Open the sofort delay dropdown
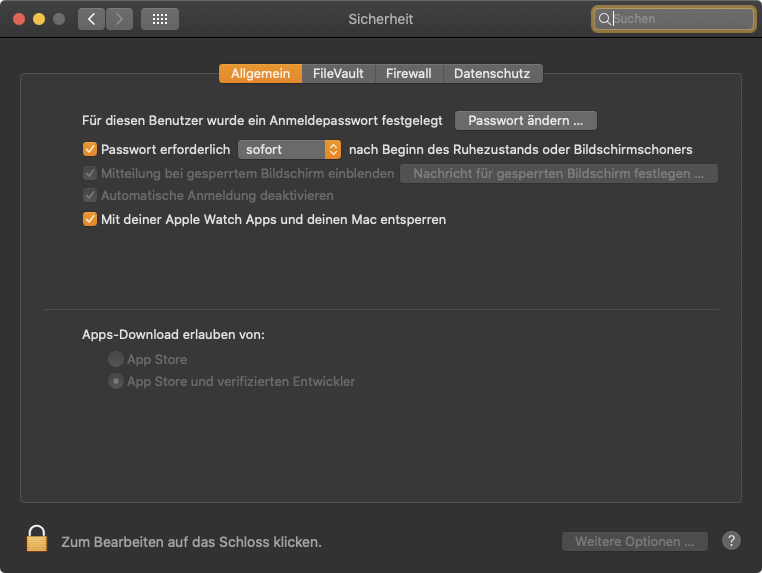This screenshot has height=573, width=762. point(290,150)
